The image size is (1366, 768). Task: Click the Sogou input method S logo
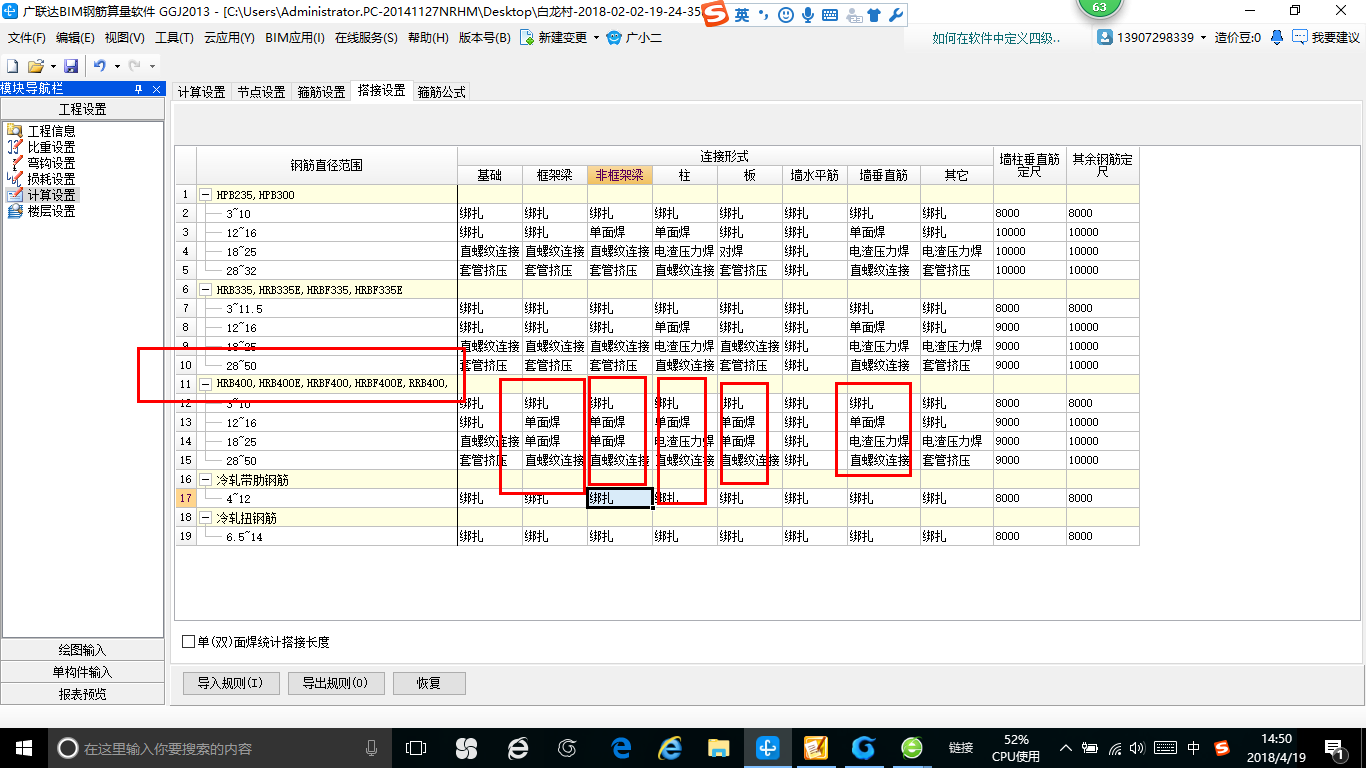click(x=714, y=15)
